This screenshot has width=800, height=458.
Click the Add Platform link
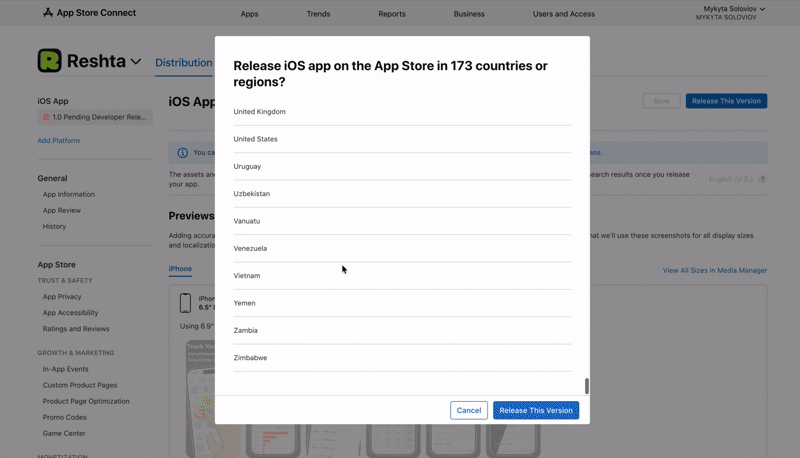59,140
